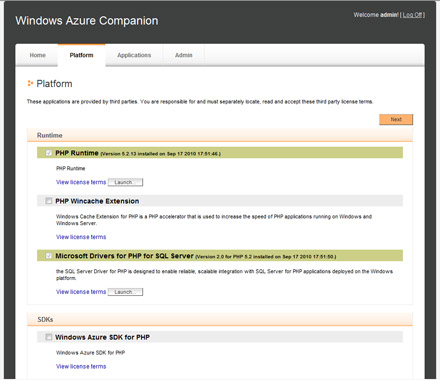
Task: Open the Home tab
Action: tap(37, 55)
